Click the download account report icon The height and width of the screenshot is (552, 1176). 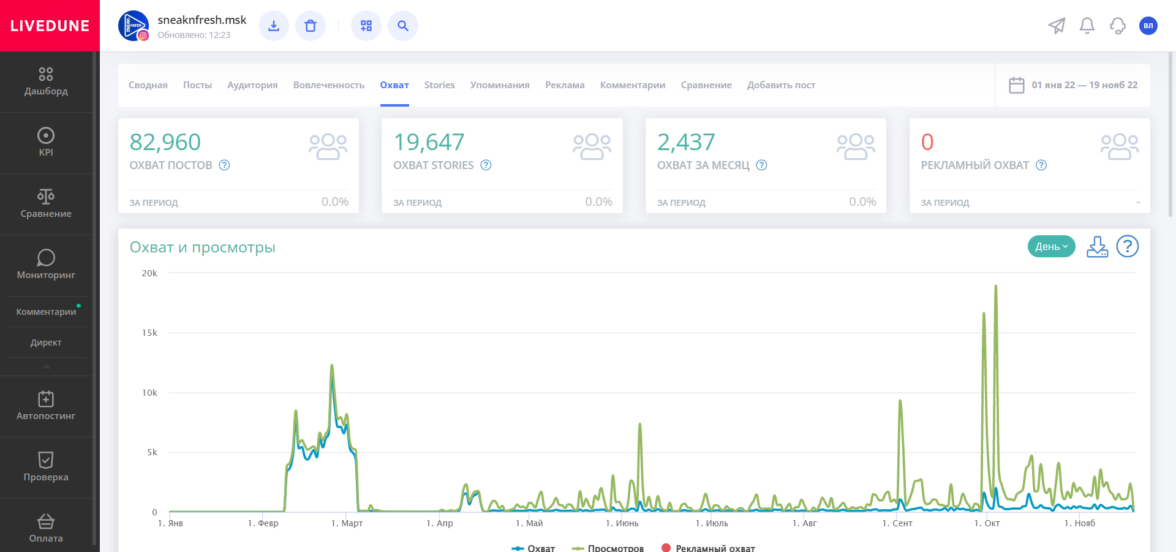pos(273,26)
